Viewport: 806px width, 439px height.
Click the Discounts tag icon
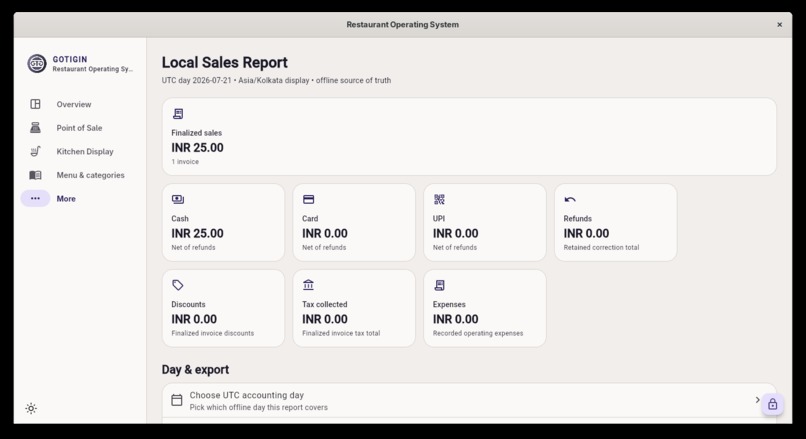pos(178,285)
